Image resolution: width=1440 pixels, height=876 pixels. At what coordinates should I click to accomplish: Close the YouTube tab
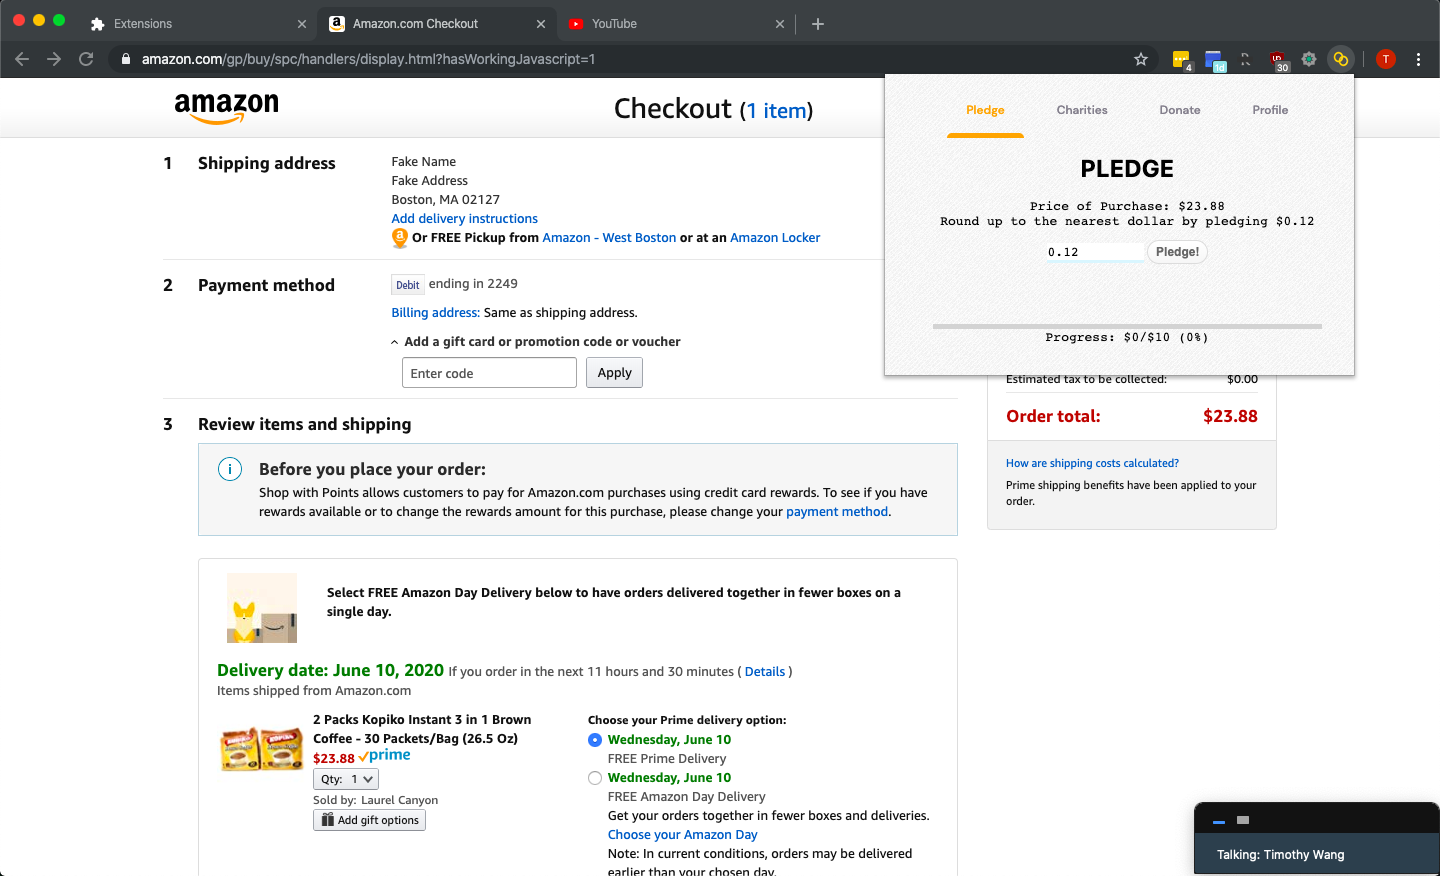(780, 24)
